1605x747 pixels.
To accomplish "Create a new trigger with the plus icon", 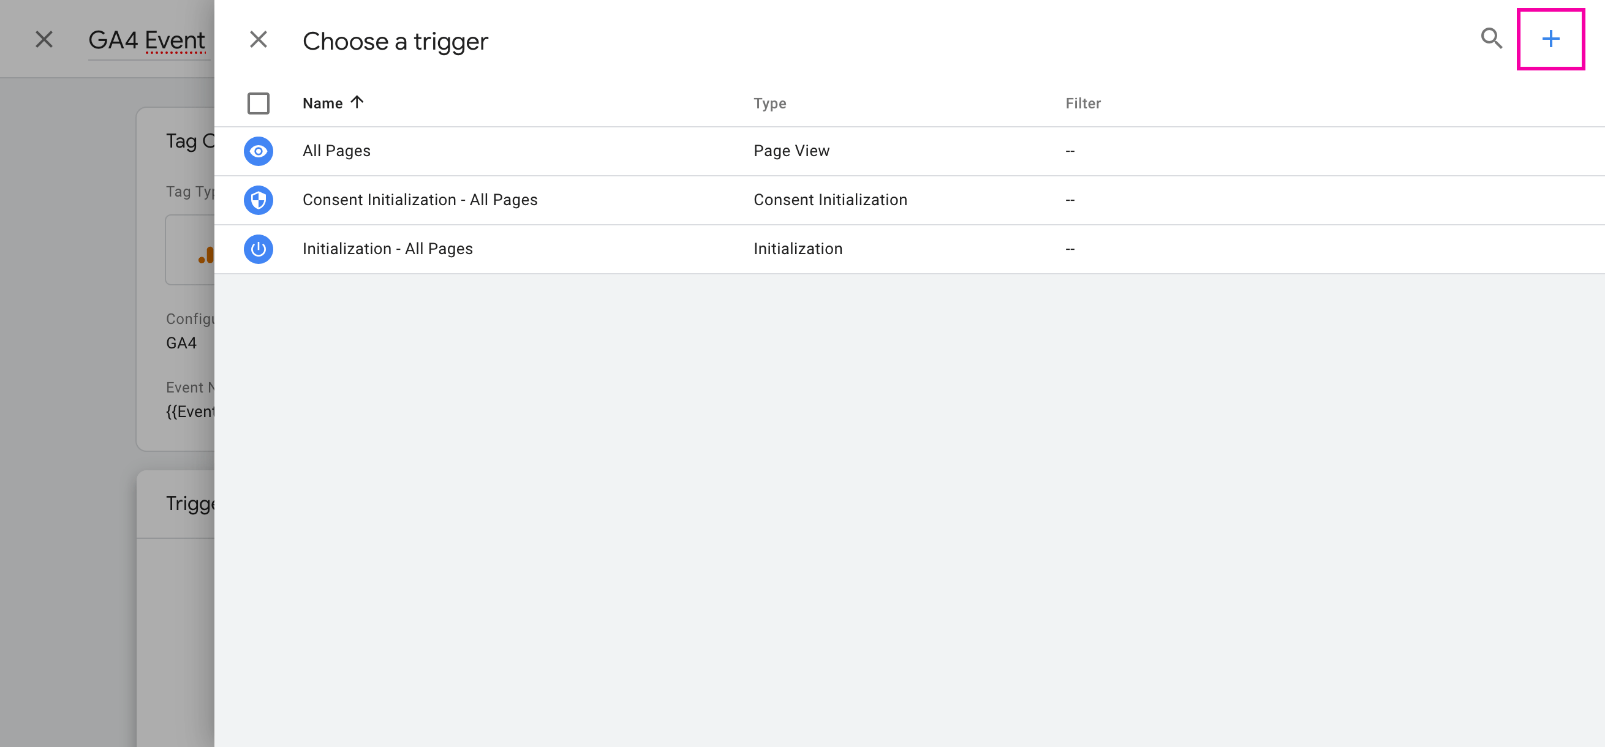I will click(x=1550, y=39).
